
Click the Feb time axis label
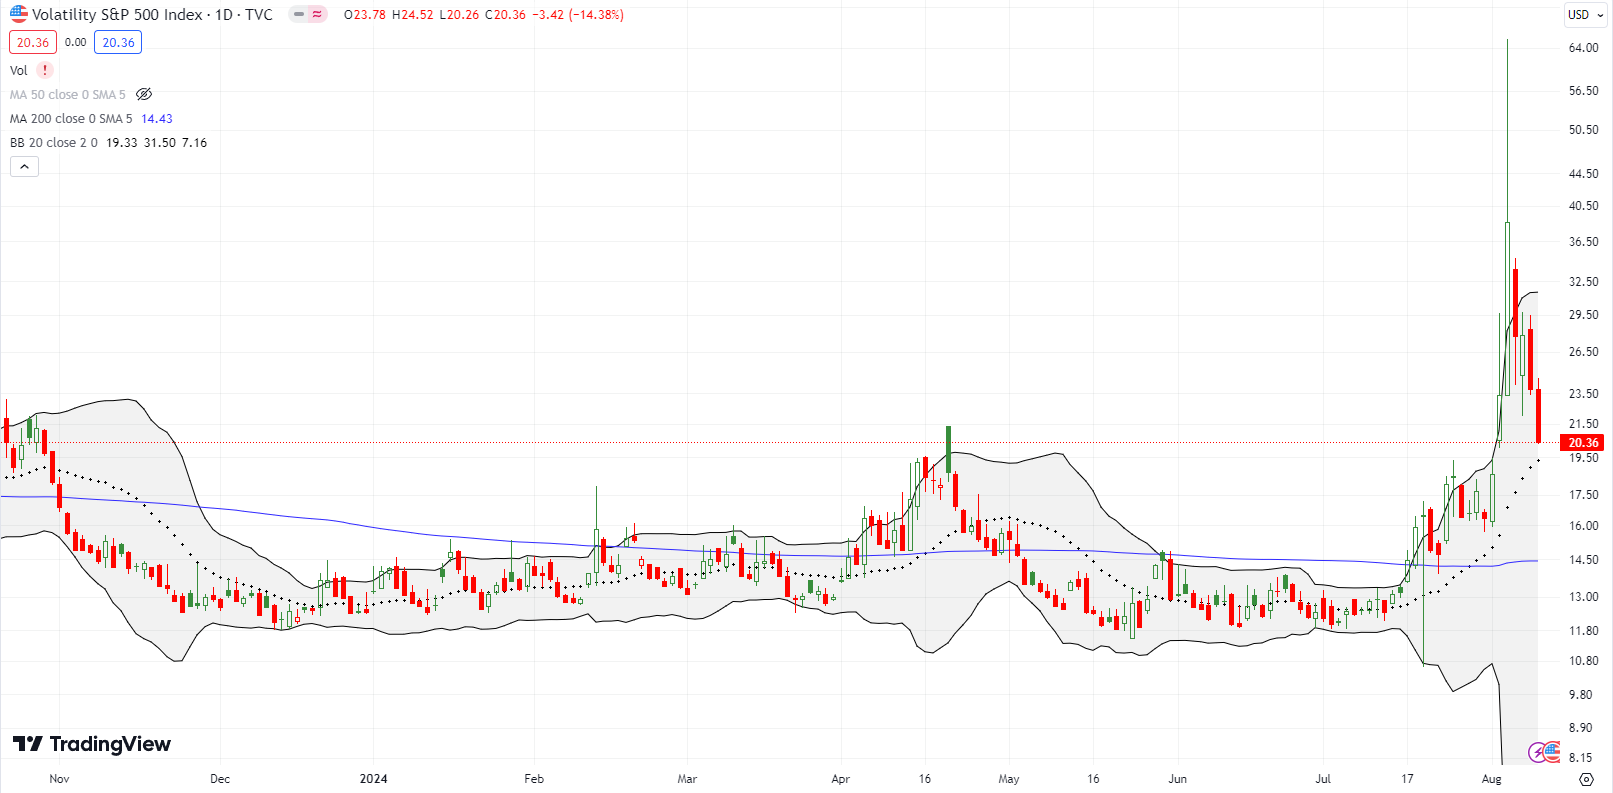[x=534, y=778]
